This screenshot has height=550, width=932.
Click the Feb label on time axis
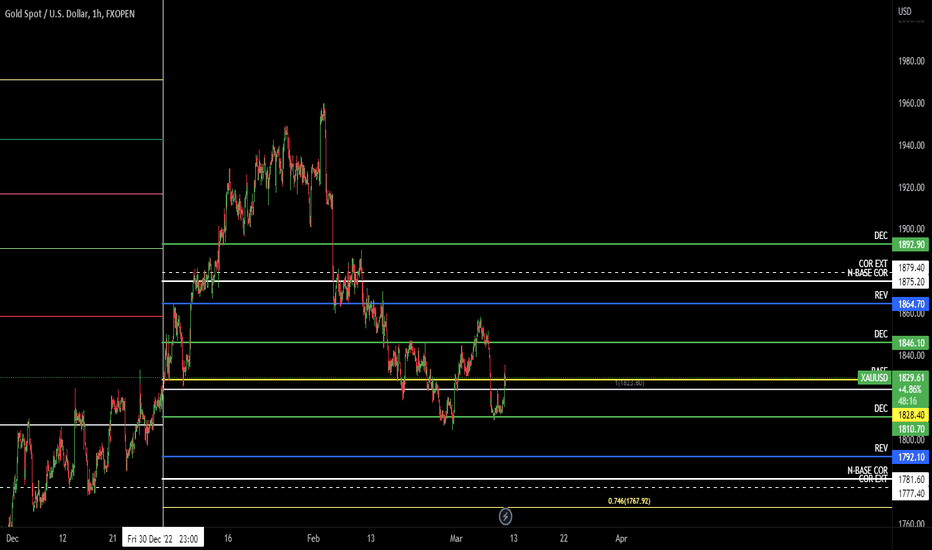click(x=313, y=539)
